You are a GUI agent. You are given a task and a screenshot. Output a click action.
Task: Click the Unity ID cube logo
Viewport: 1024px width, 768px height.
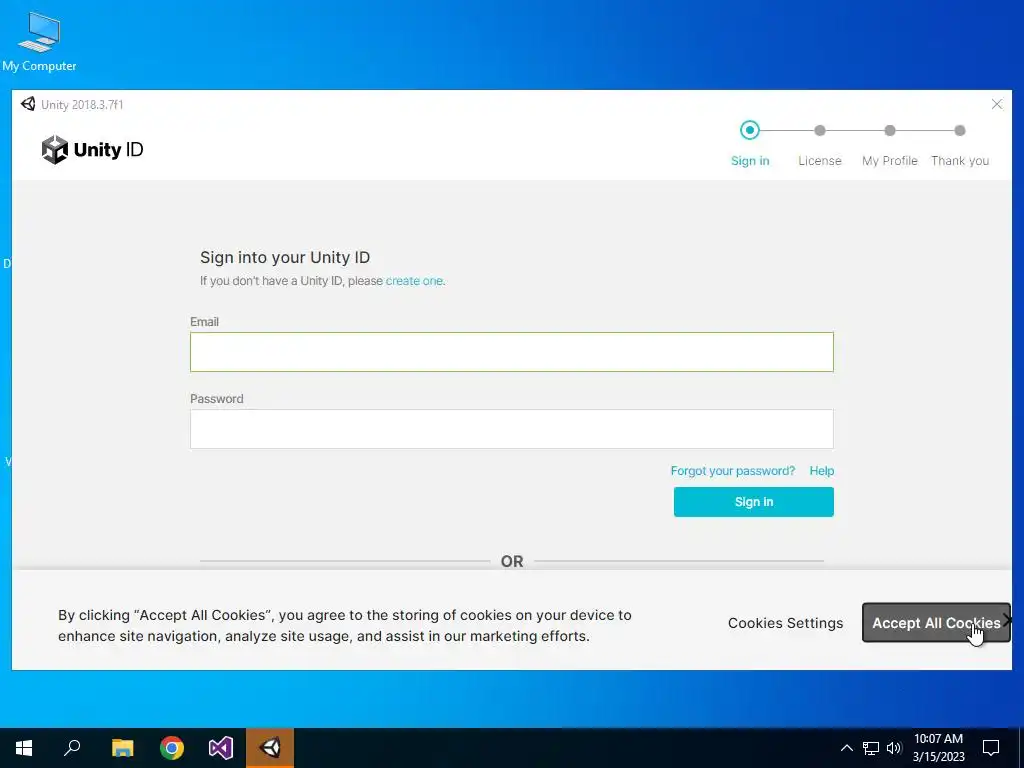coord(55,150)
